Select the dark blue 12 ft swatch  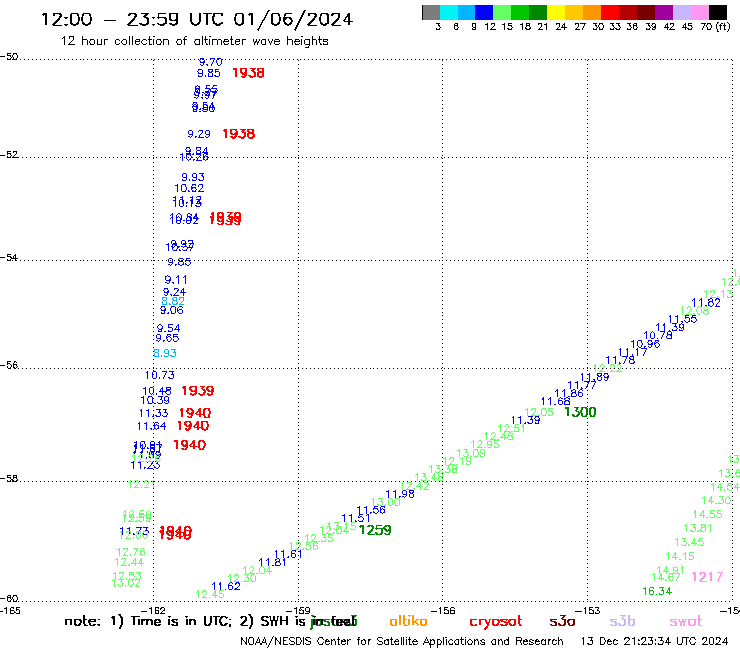484,12
